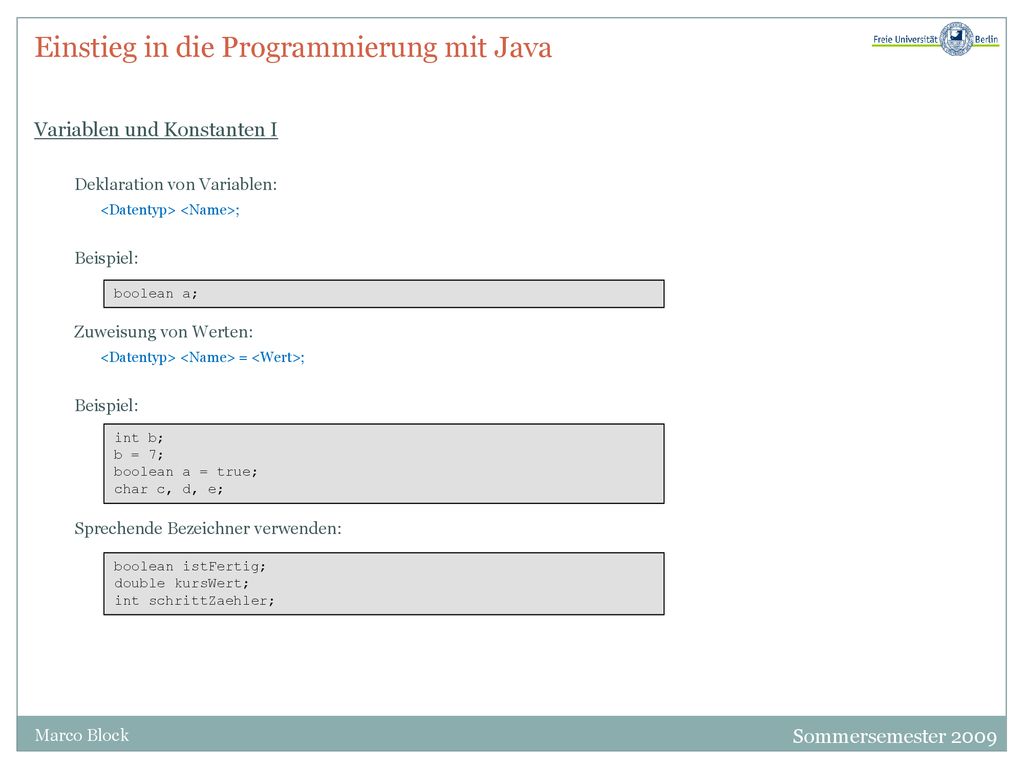
Task: Click the 'Freie Universität' logo text
Action: [904, 39]
